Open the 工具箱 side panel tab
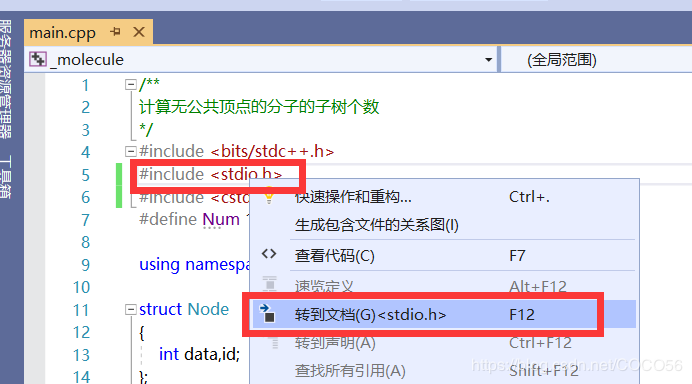 (x=6, y=177)
